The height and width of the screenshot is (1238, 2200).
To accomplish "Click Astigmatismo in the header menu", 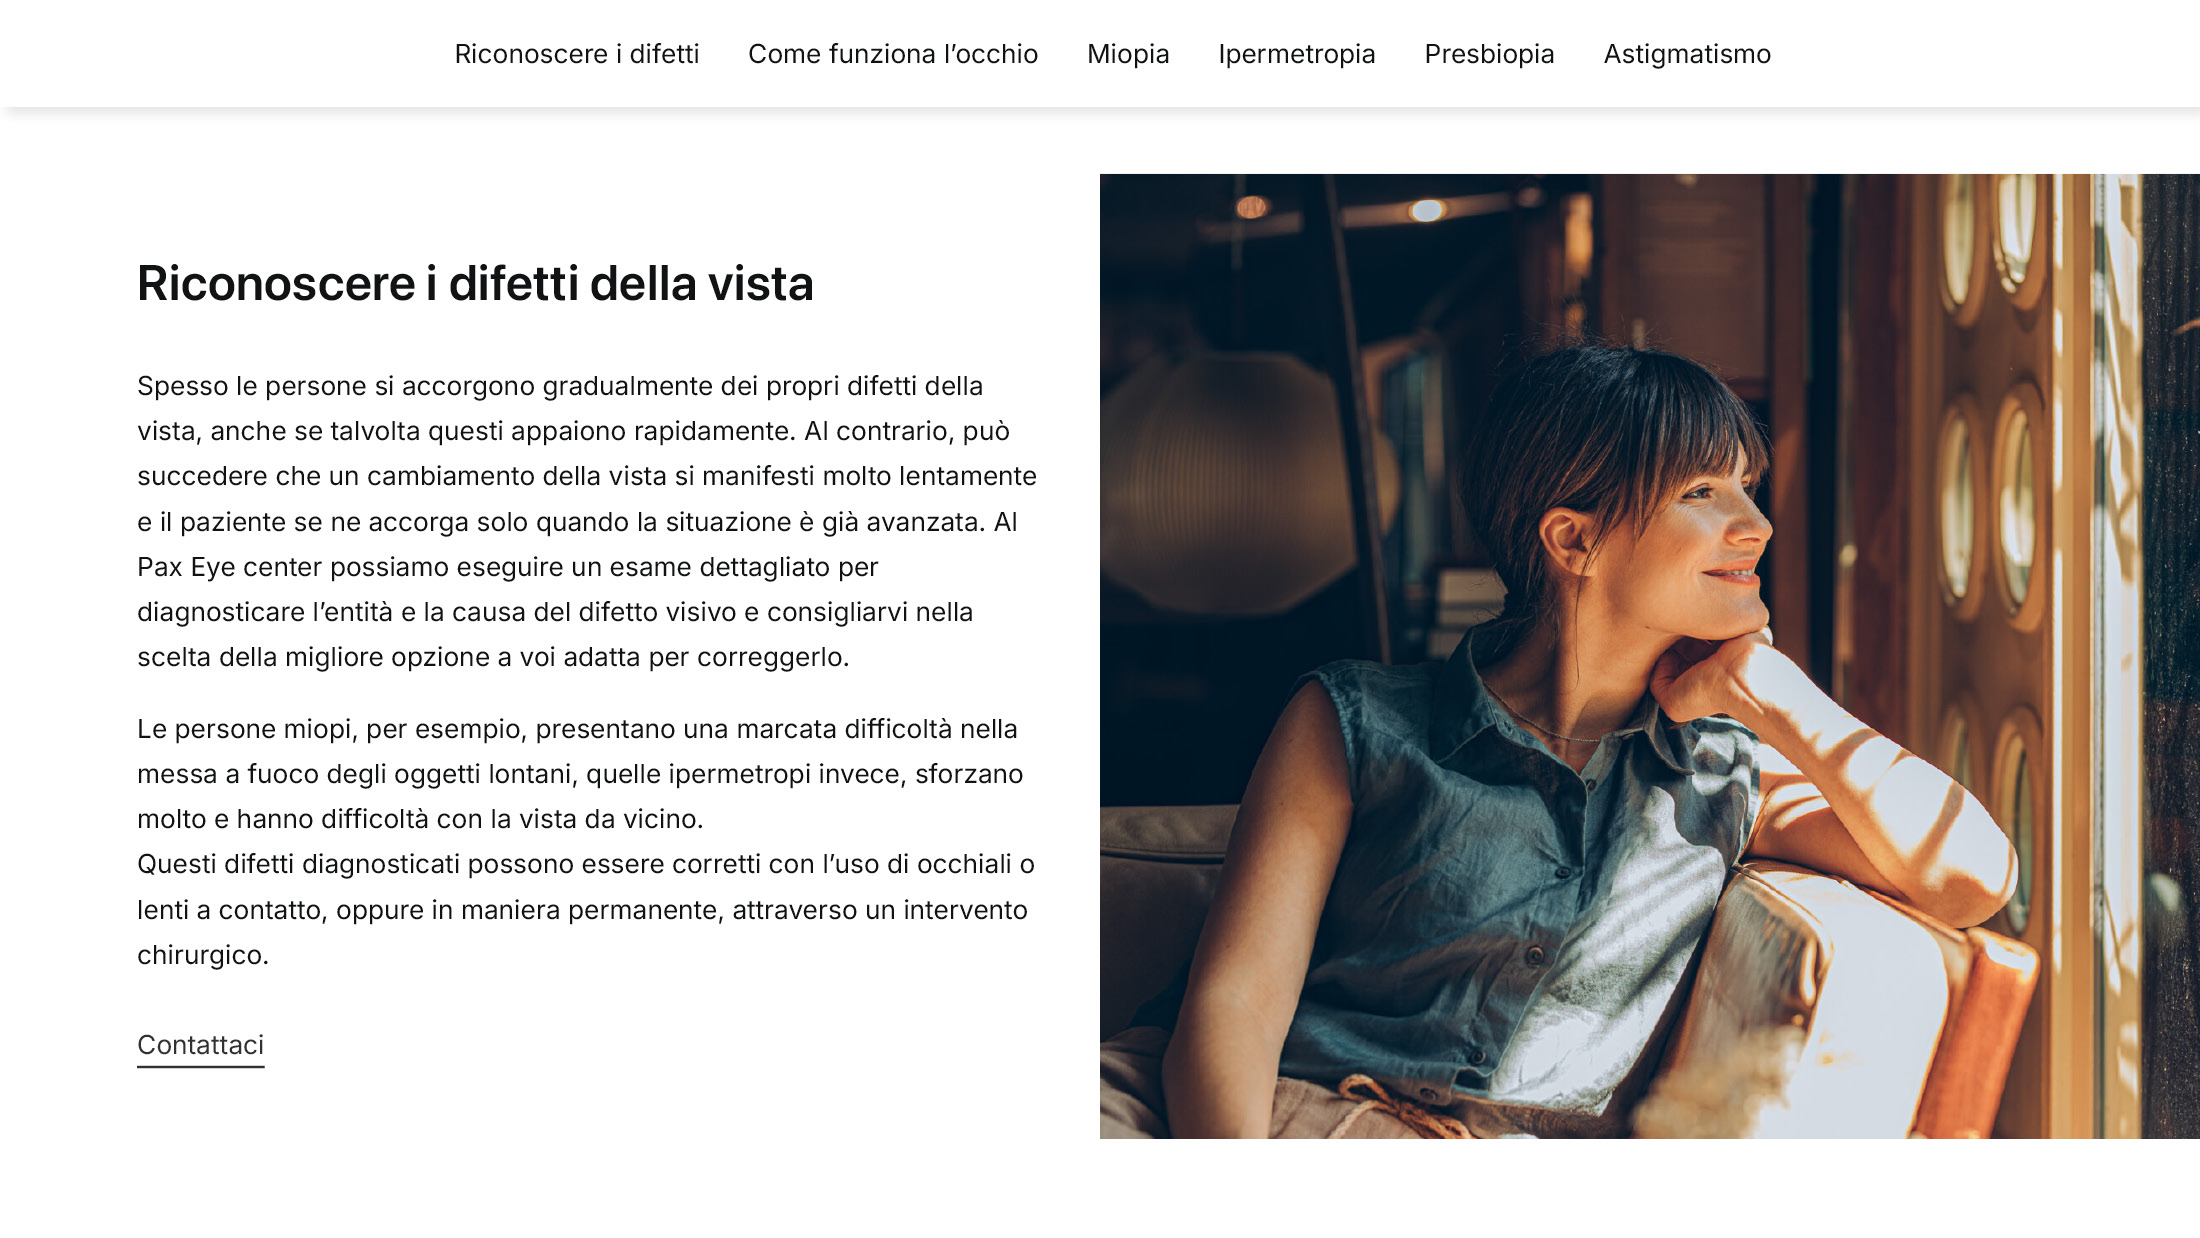I will tap(1687, 54).
